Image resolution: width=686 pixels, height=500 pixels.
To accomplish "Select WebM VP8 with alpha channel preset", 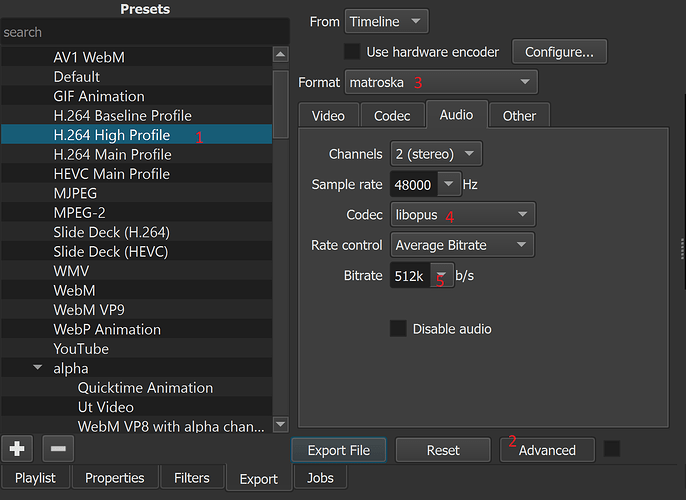I will (x=136, y=425).
